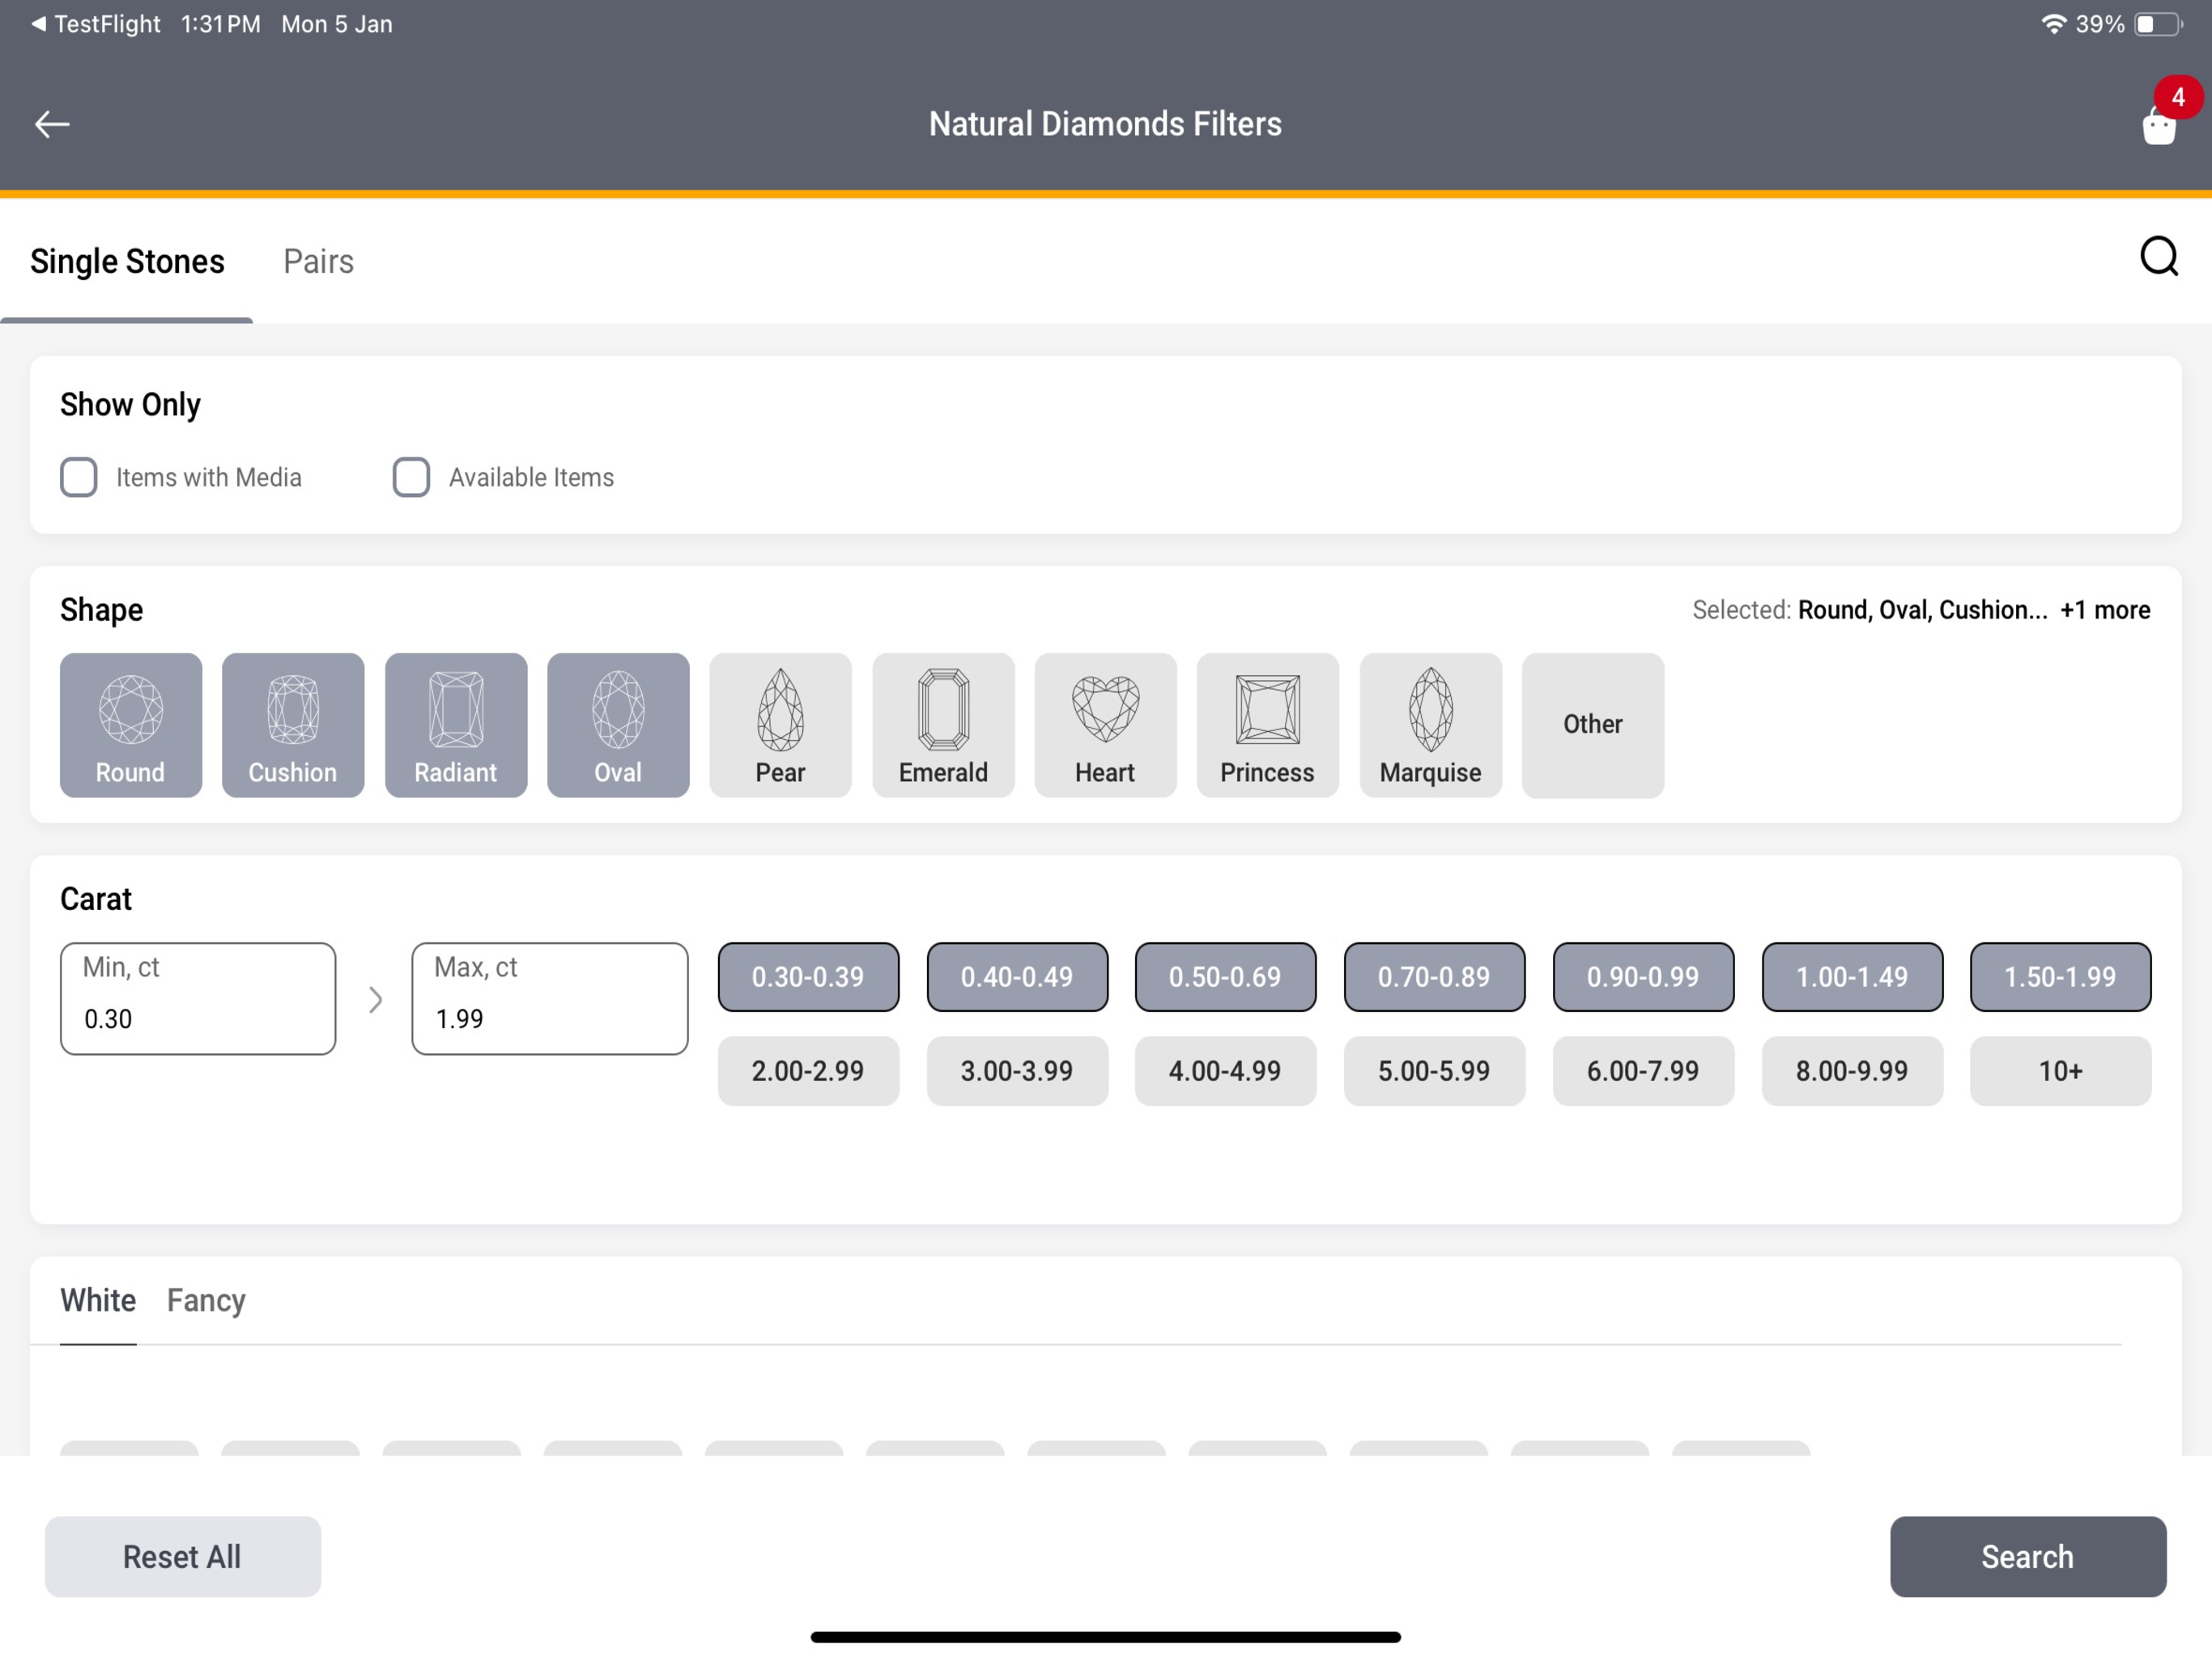Toggle carat range 1.50-1.99
The height and width of the screenshot is (1658, 2212).
point(2060,977)
